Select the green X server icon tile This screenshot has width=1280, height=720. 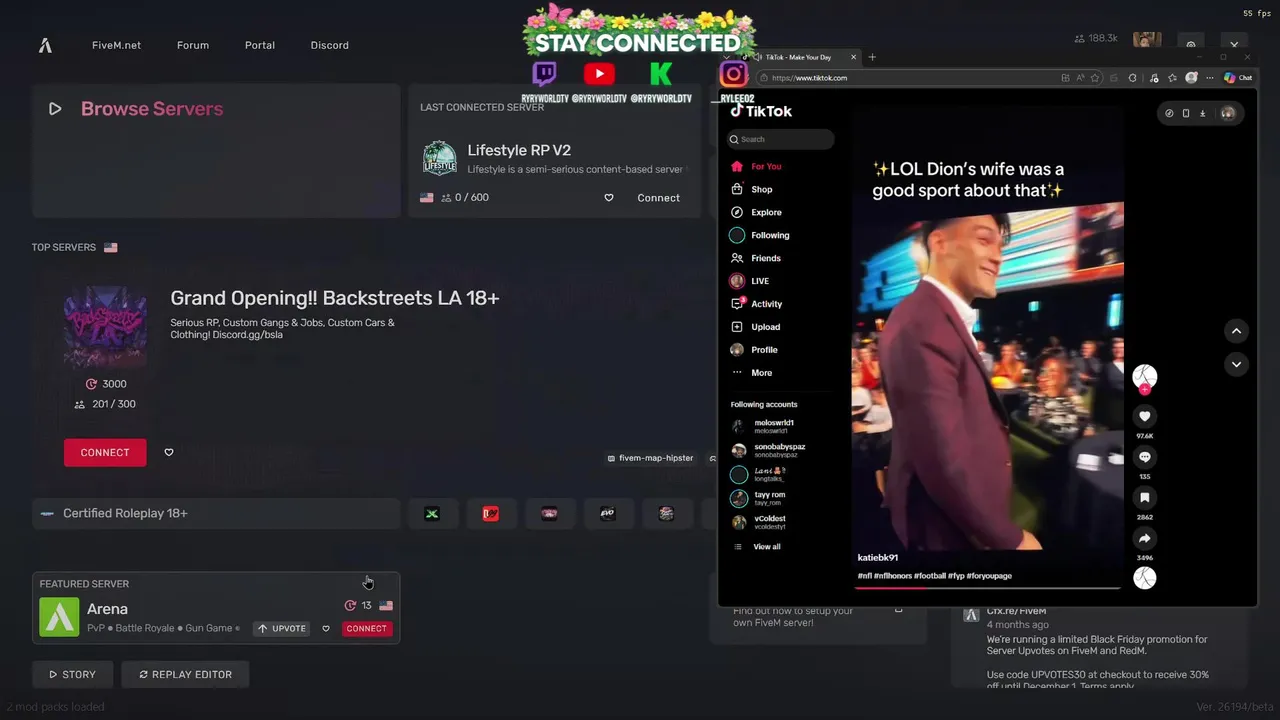click(432, 513)
